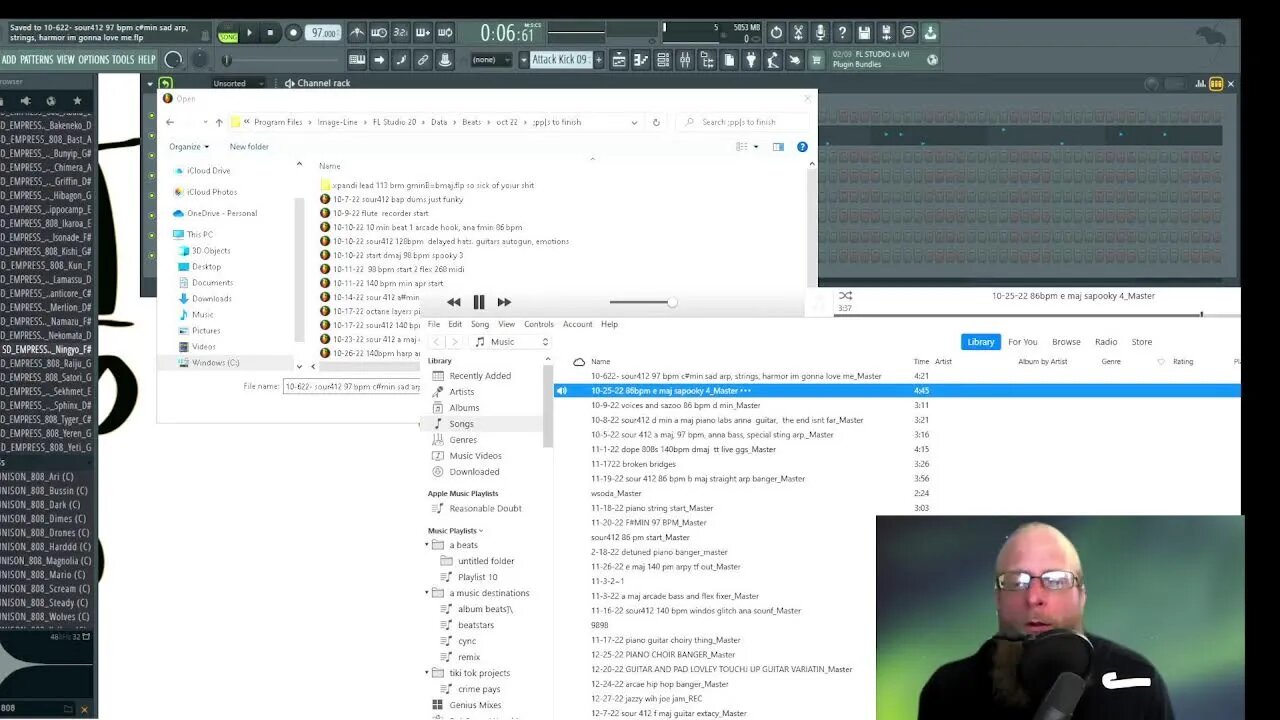Open the snap selector showing (none)
This screenshot has height=720, width=1280.
(492, 60)
